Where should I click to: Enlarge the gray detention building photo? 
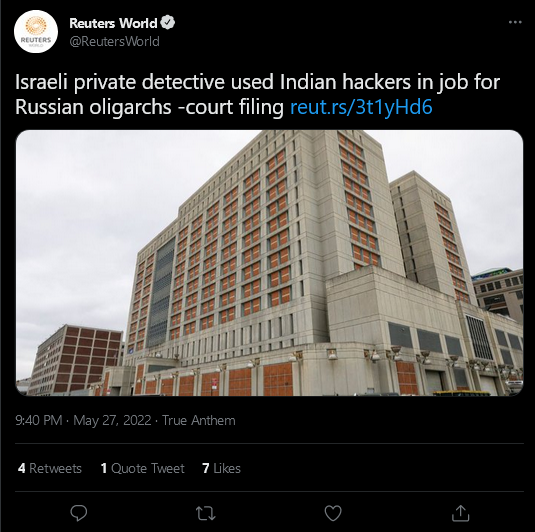point(269,263)
